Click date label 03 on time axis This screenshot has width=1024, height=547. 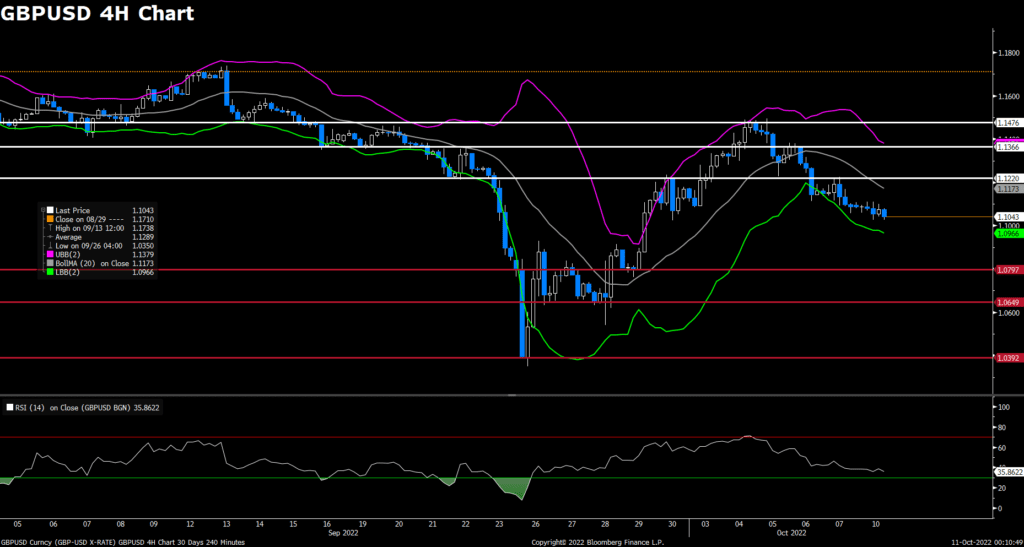point(706,524)
